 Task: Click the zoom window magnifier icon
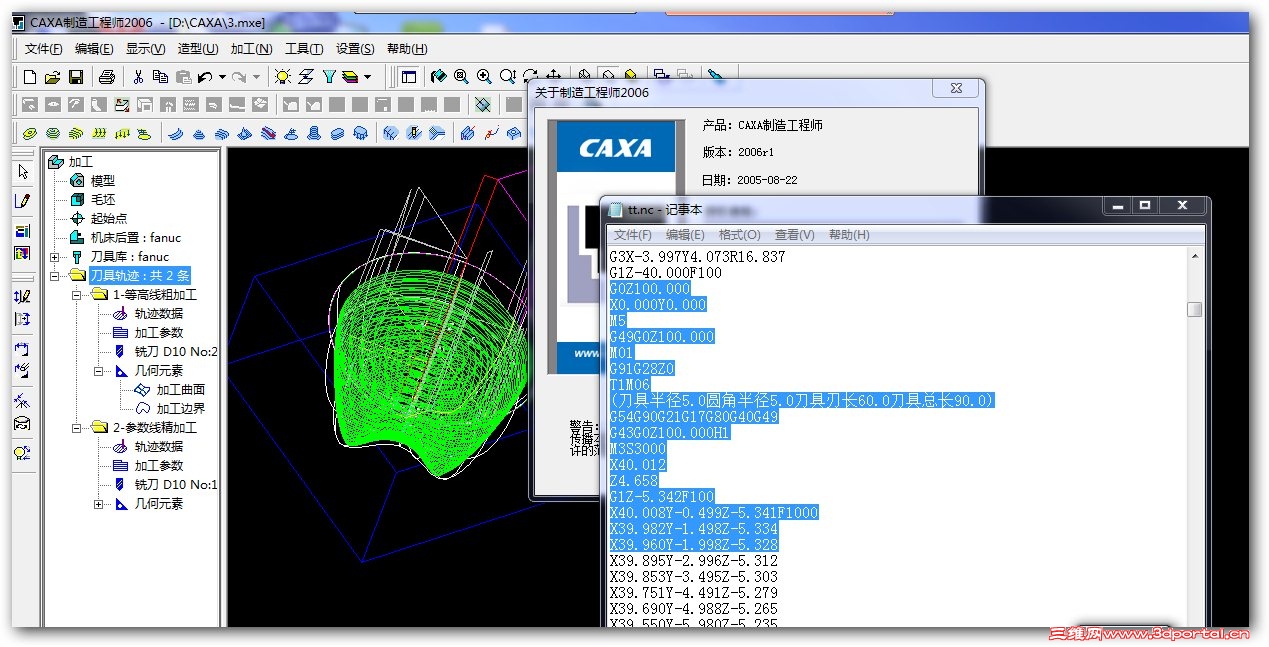click(x=461, y=77)
